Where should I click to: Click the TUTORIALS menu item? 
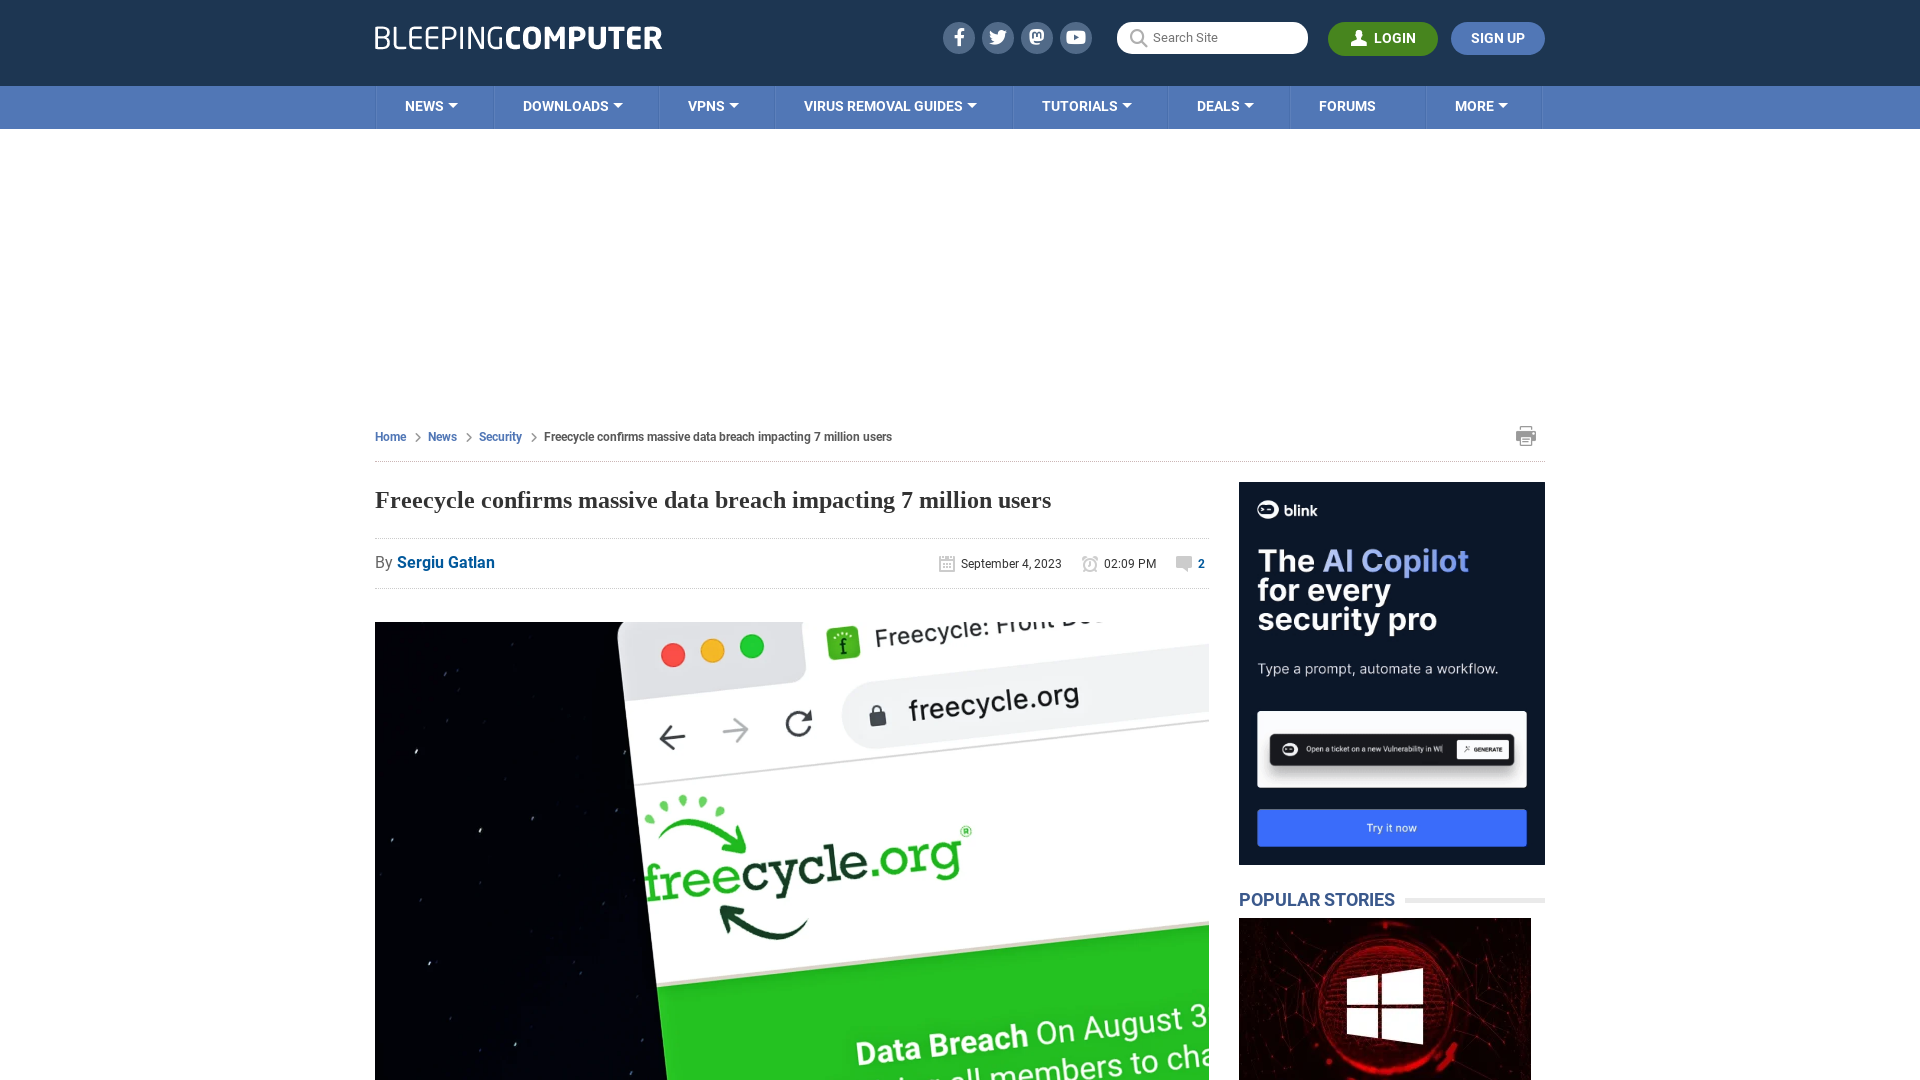point(1085,105)
